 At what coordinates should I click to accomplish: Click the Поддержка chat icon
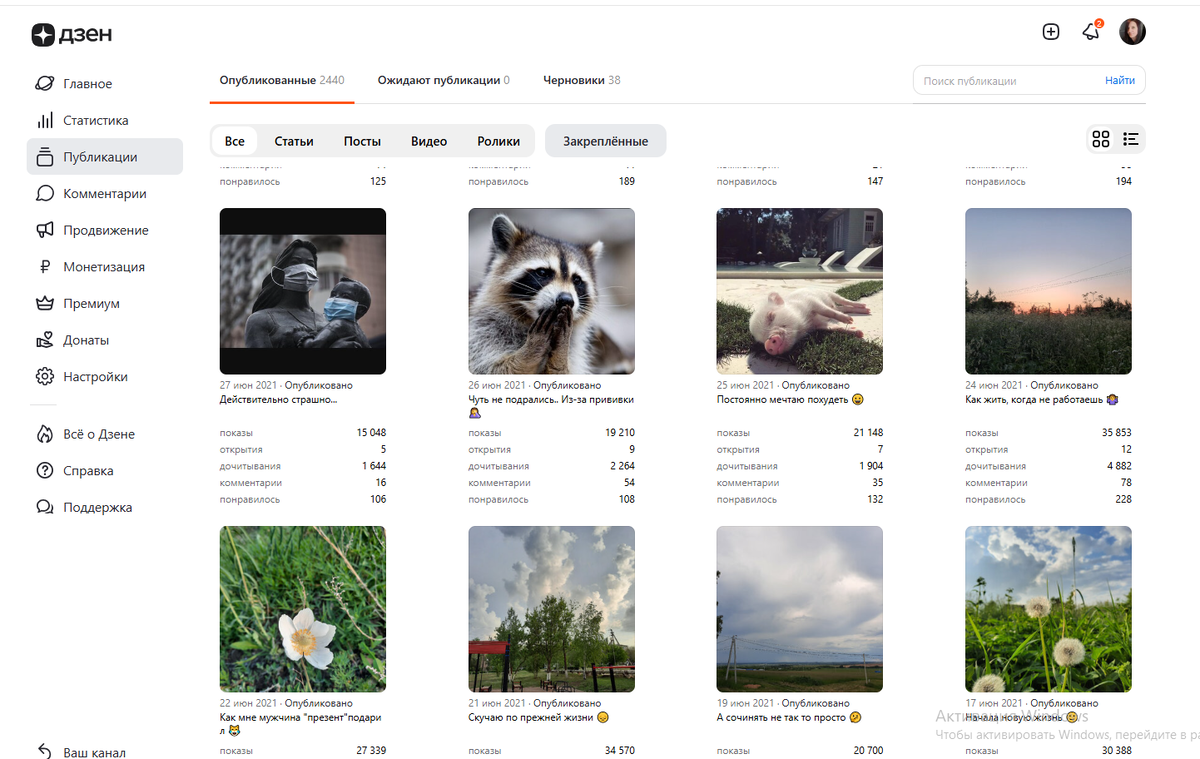tap(44, 507)
